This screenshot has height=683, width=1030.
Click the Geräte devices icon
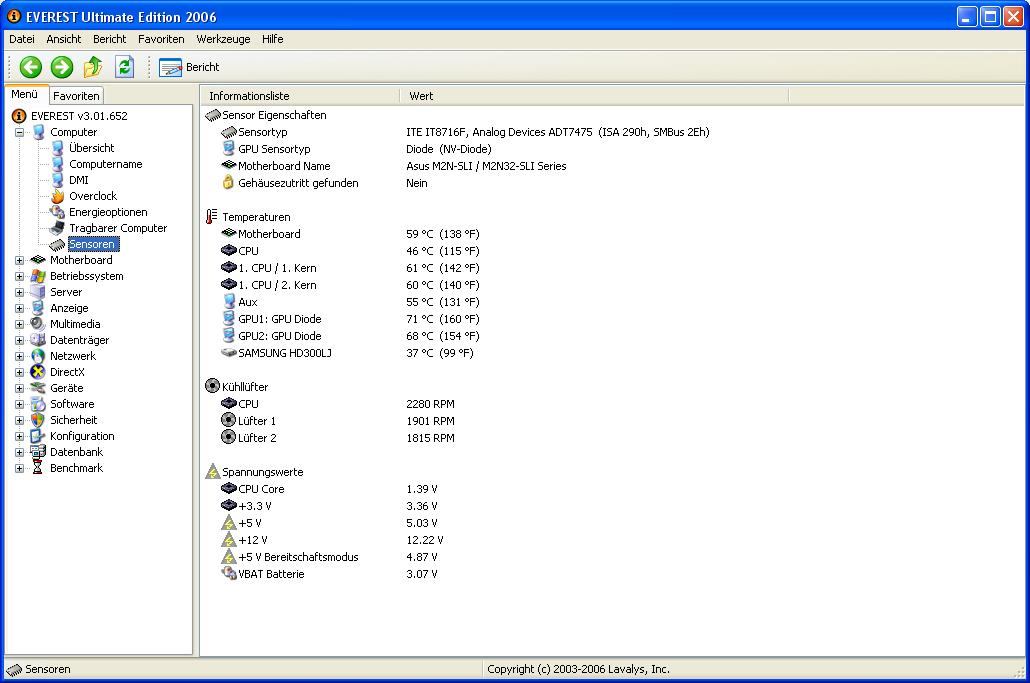tap(38, 388)
